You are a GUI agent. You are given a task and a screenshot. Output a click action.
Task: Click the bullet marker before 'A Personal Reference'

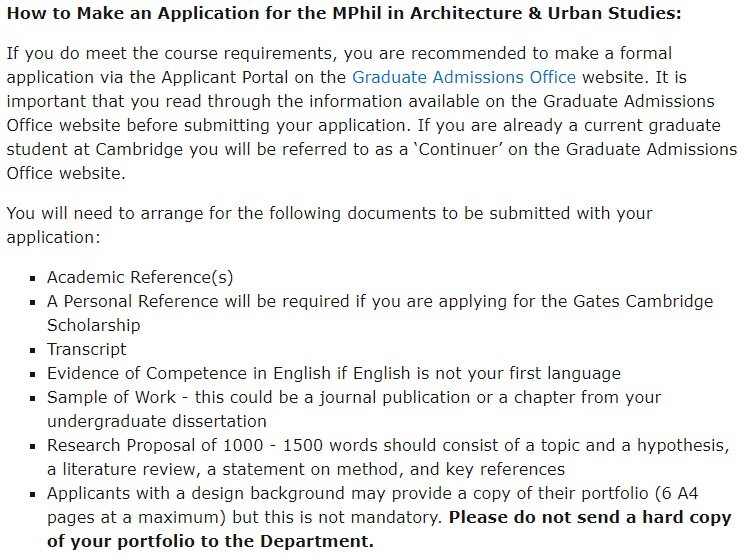pyautogui.click(x=32, y=302)
